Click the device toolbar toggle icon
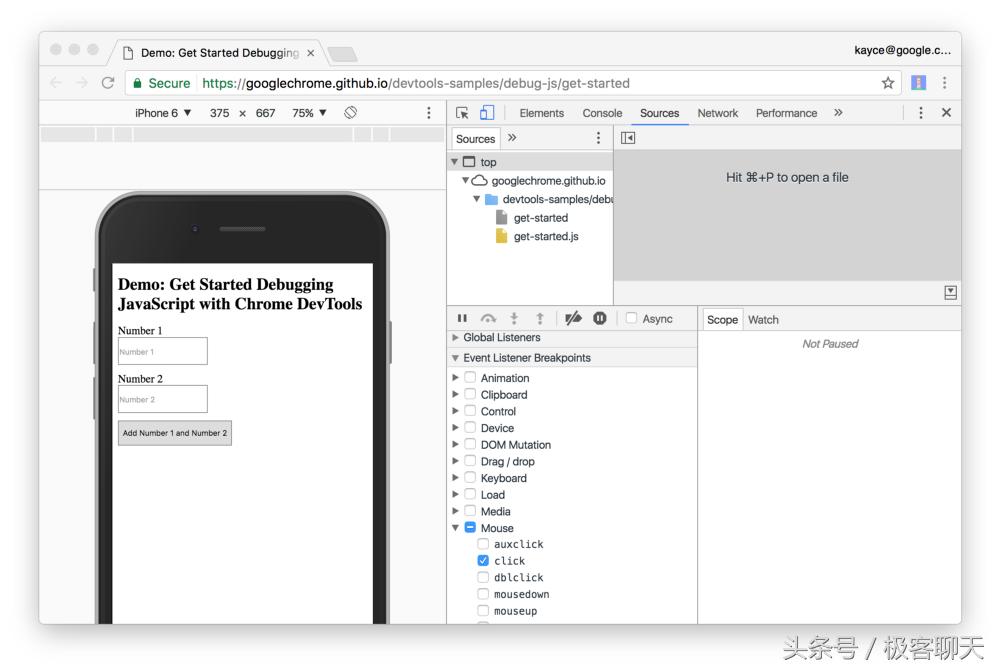Image resolution: width=1000 pixels, height=670 pixels. click(x=486, y=112)
